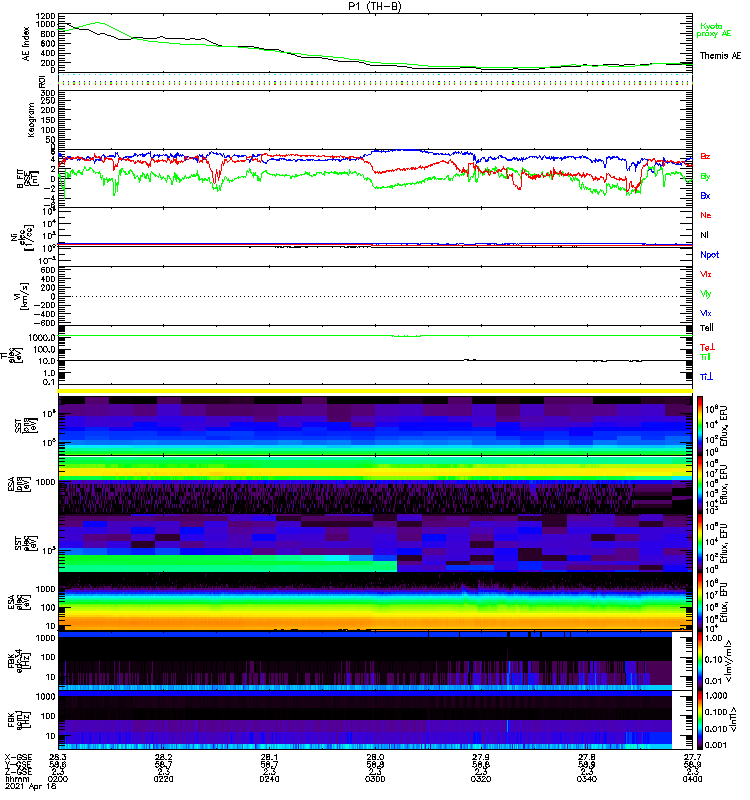Click the SST electrons Eflux color bar
The image size is (750, 800).
(700, 543)
